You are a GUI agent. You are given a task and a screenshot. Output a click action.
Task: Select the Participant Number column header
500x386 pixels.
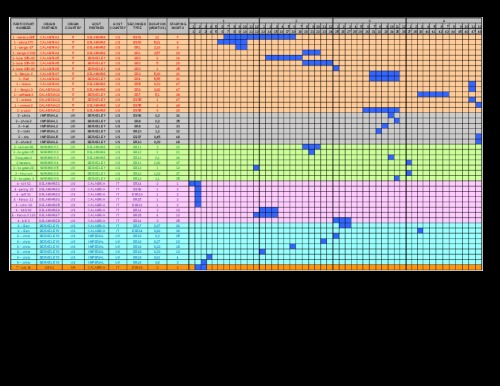(x=23, y=26)
